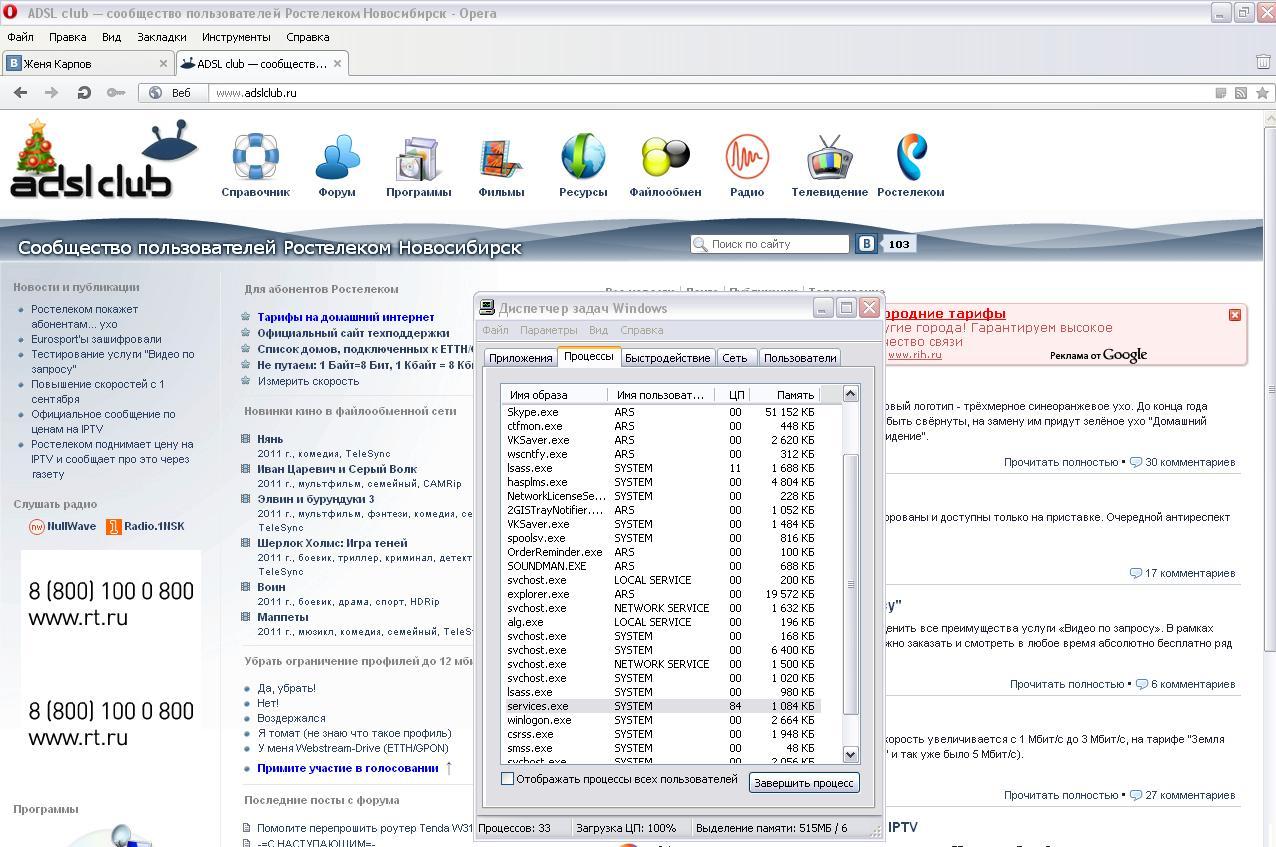Open the Фильмы film icon
1276x847 pixels.
pos(501,159)
